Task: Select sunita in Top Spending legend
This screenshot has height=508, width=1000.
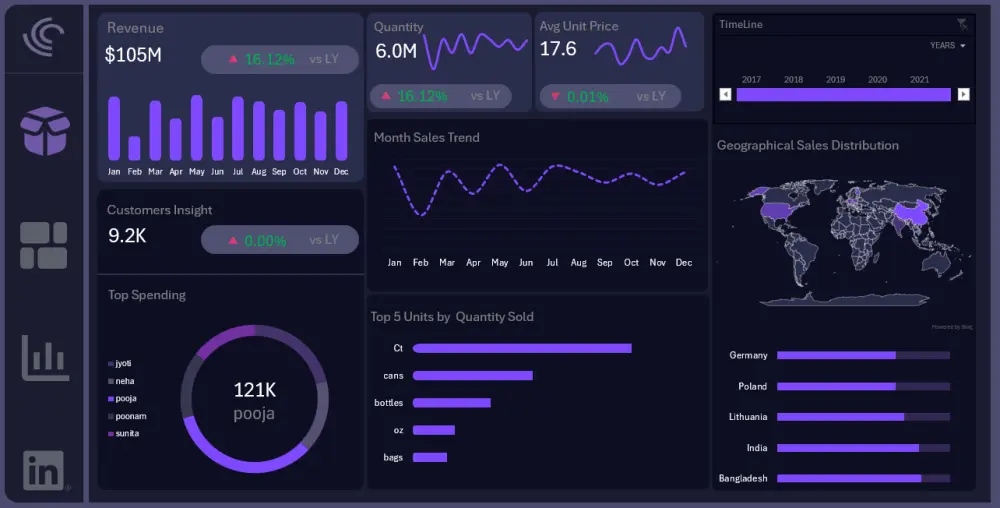Action: click(x=124, y=433)
